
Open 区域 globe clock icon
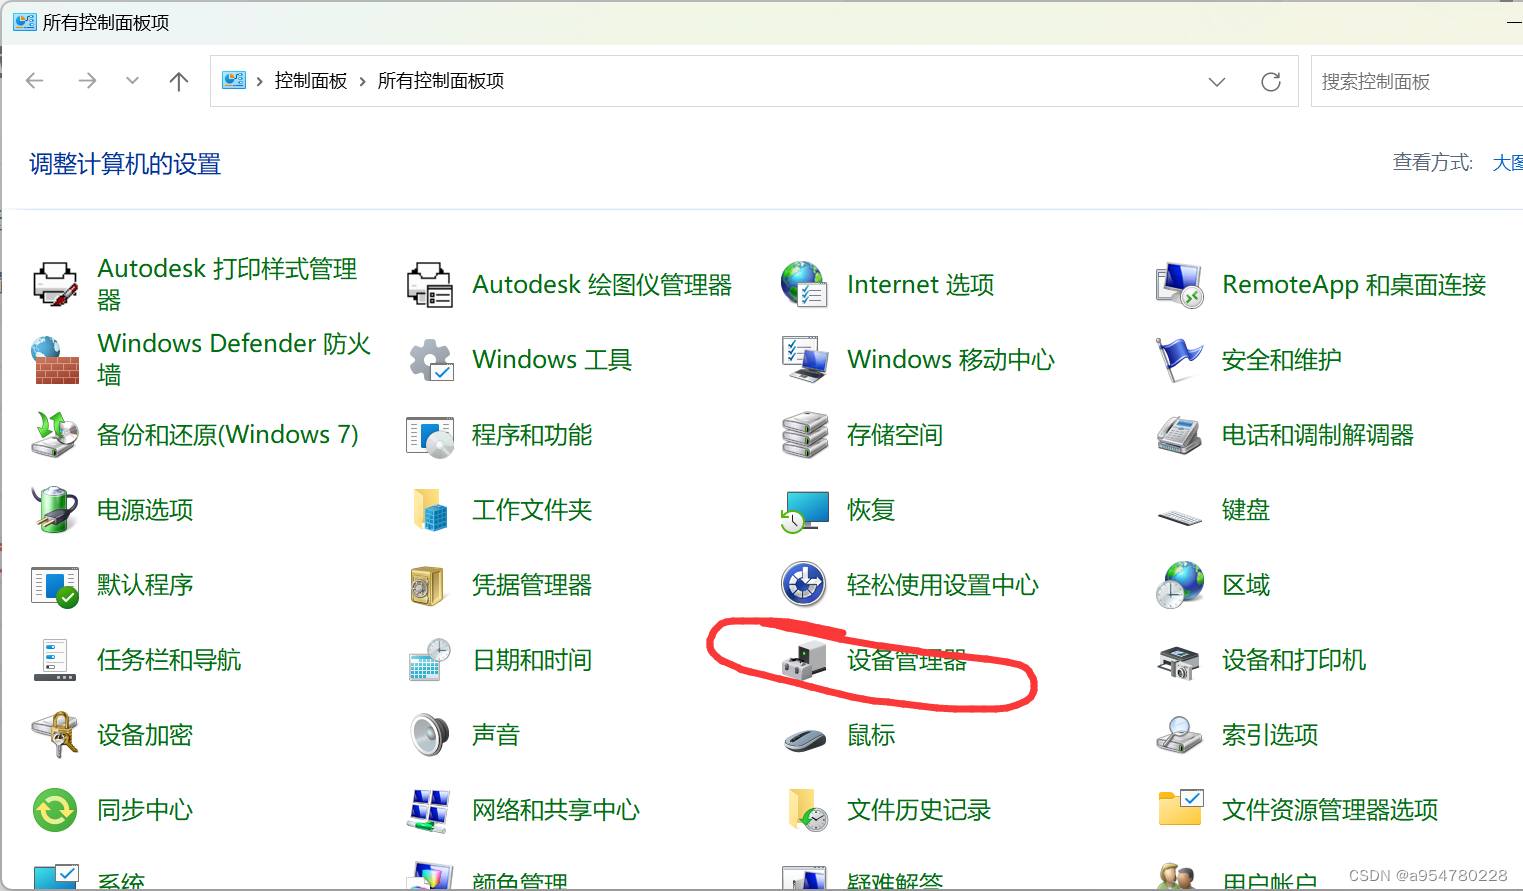1180,585
